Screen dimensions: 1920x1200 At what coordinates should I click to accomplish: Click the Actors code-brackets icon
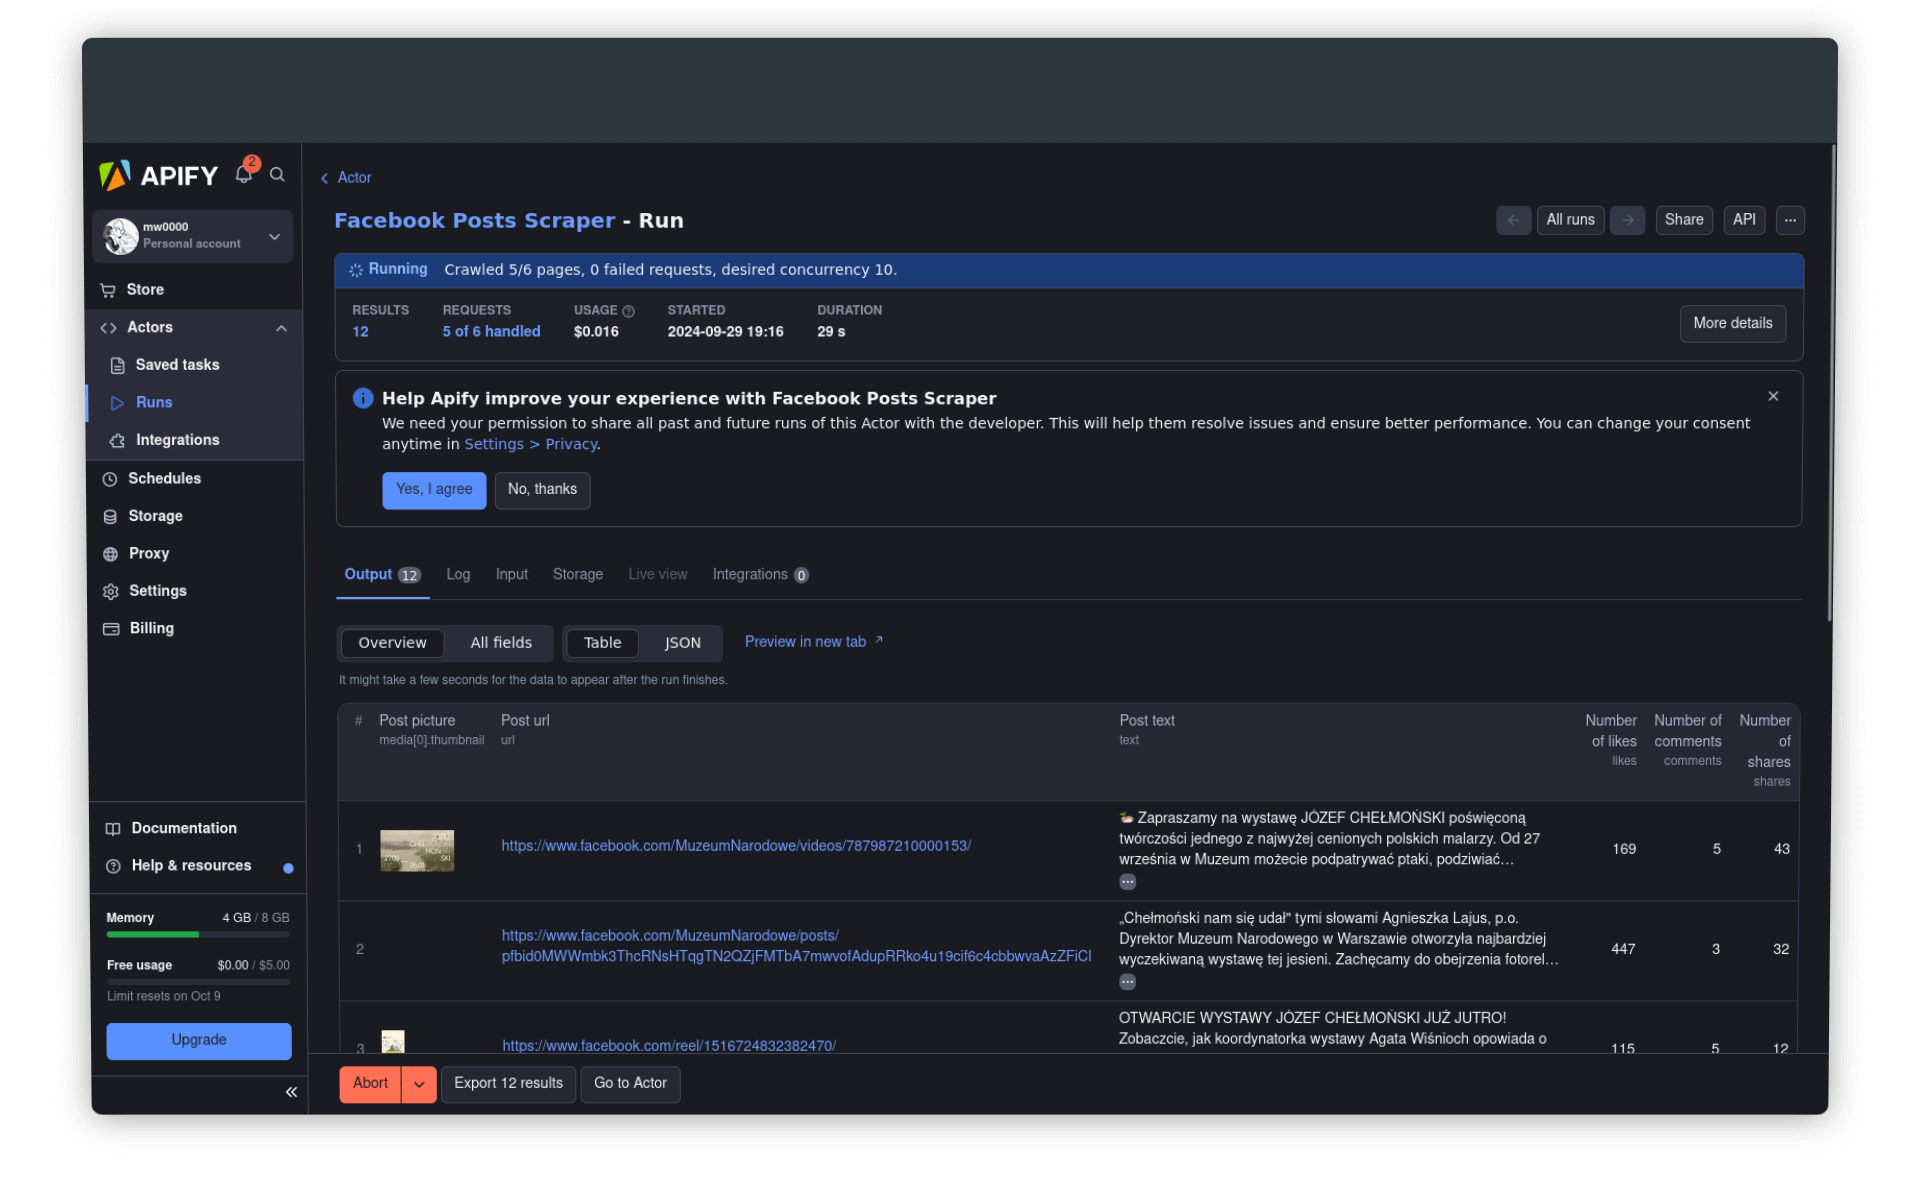108,328
